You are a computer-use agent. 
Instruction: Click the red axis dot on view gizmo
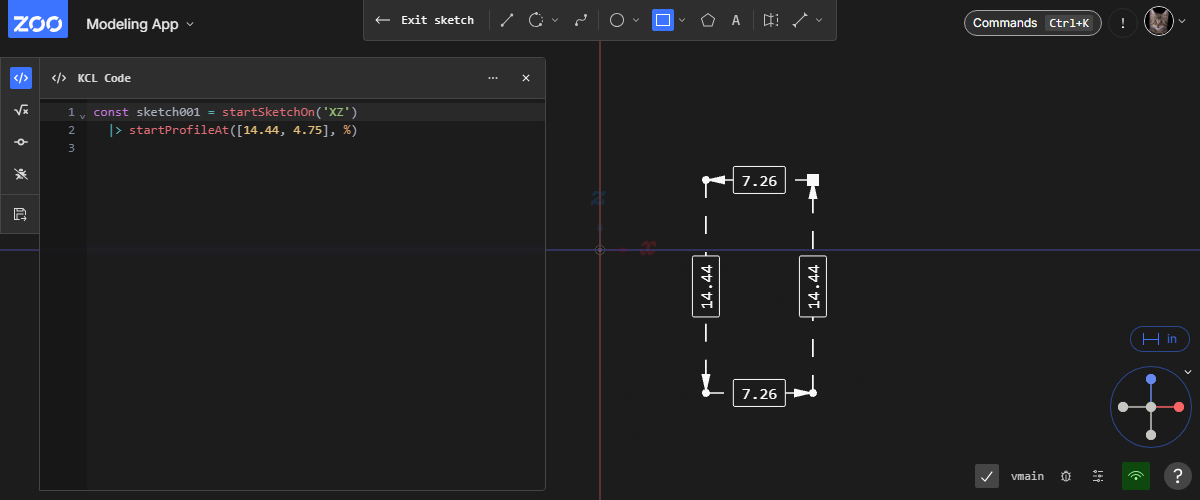coord(1179,407)
